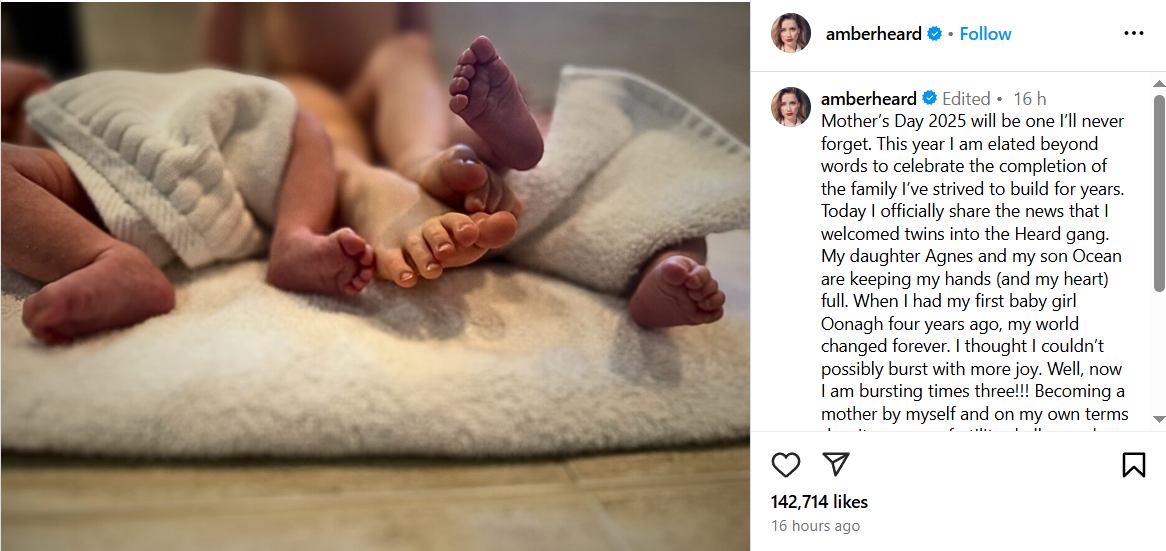Like the post with the heart icon
Viewport: 1166px width, 551px height.
tap(786, 465)
